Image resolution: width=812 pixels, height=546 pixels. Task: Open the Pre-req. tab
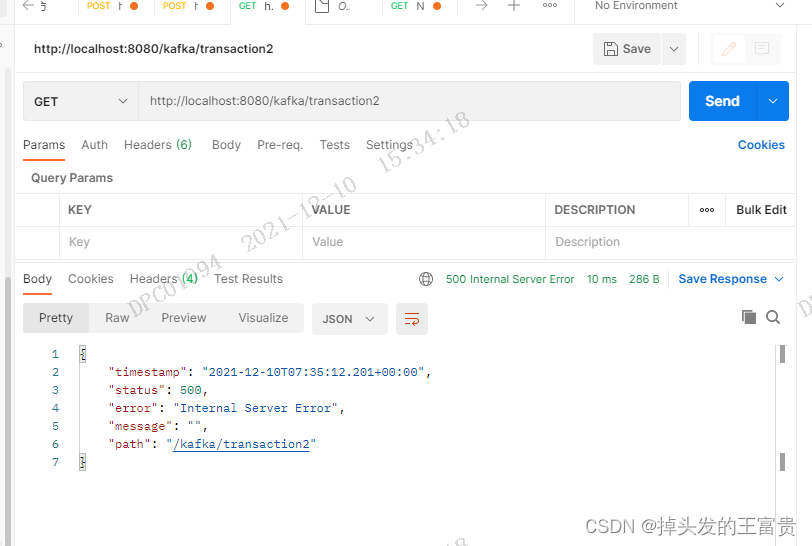(280, 145)
